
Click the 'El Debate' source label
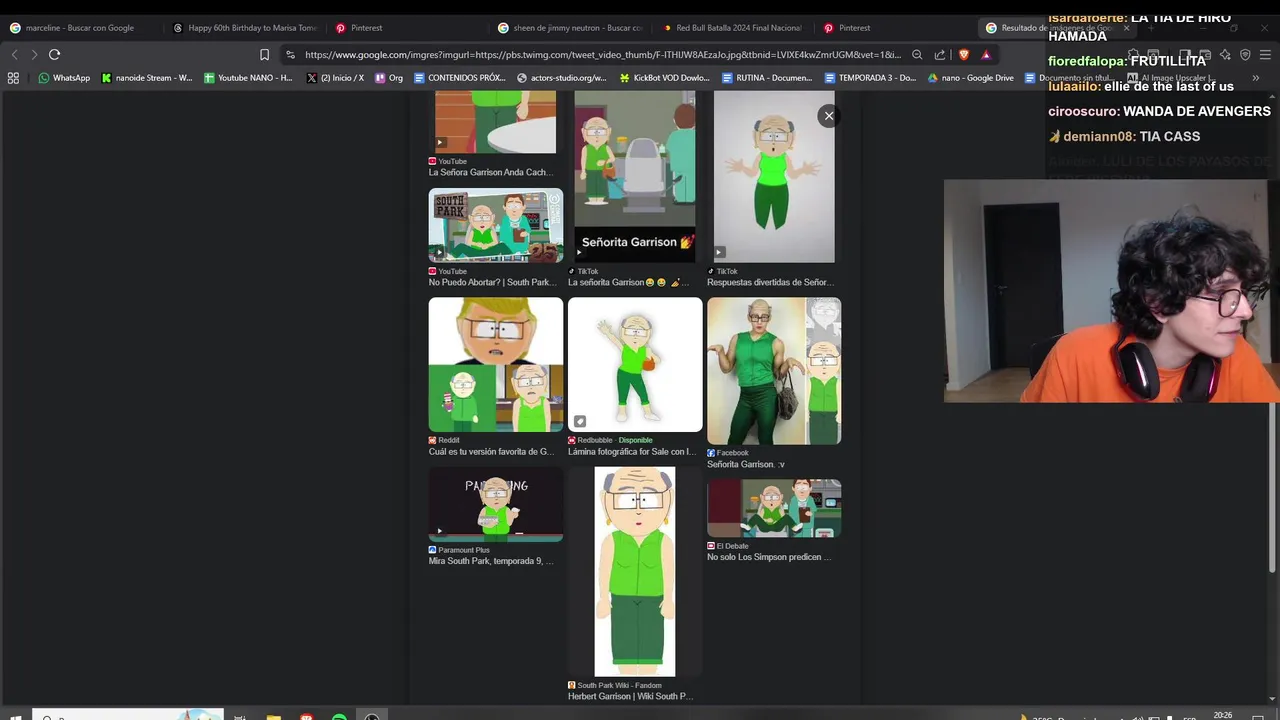click(728, 546)
